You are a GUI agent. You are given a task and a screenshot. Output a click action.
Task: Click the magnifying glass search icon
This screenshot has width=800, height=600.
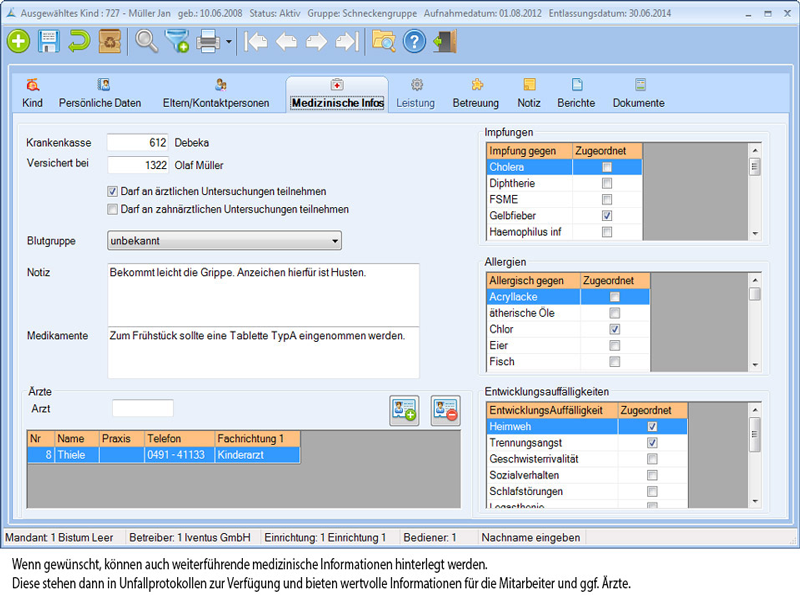[x=147, y=41]
